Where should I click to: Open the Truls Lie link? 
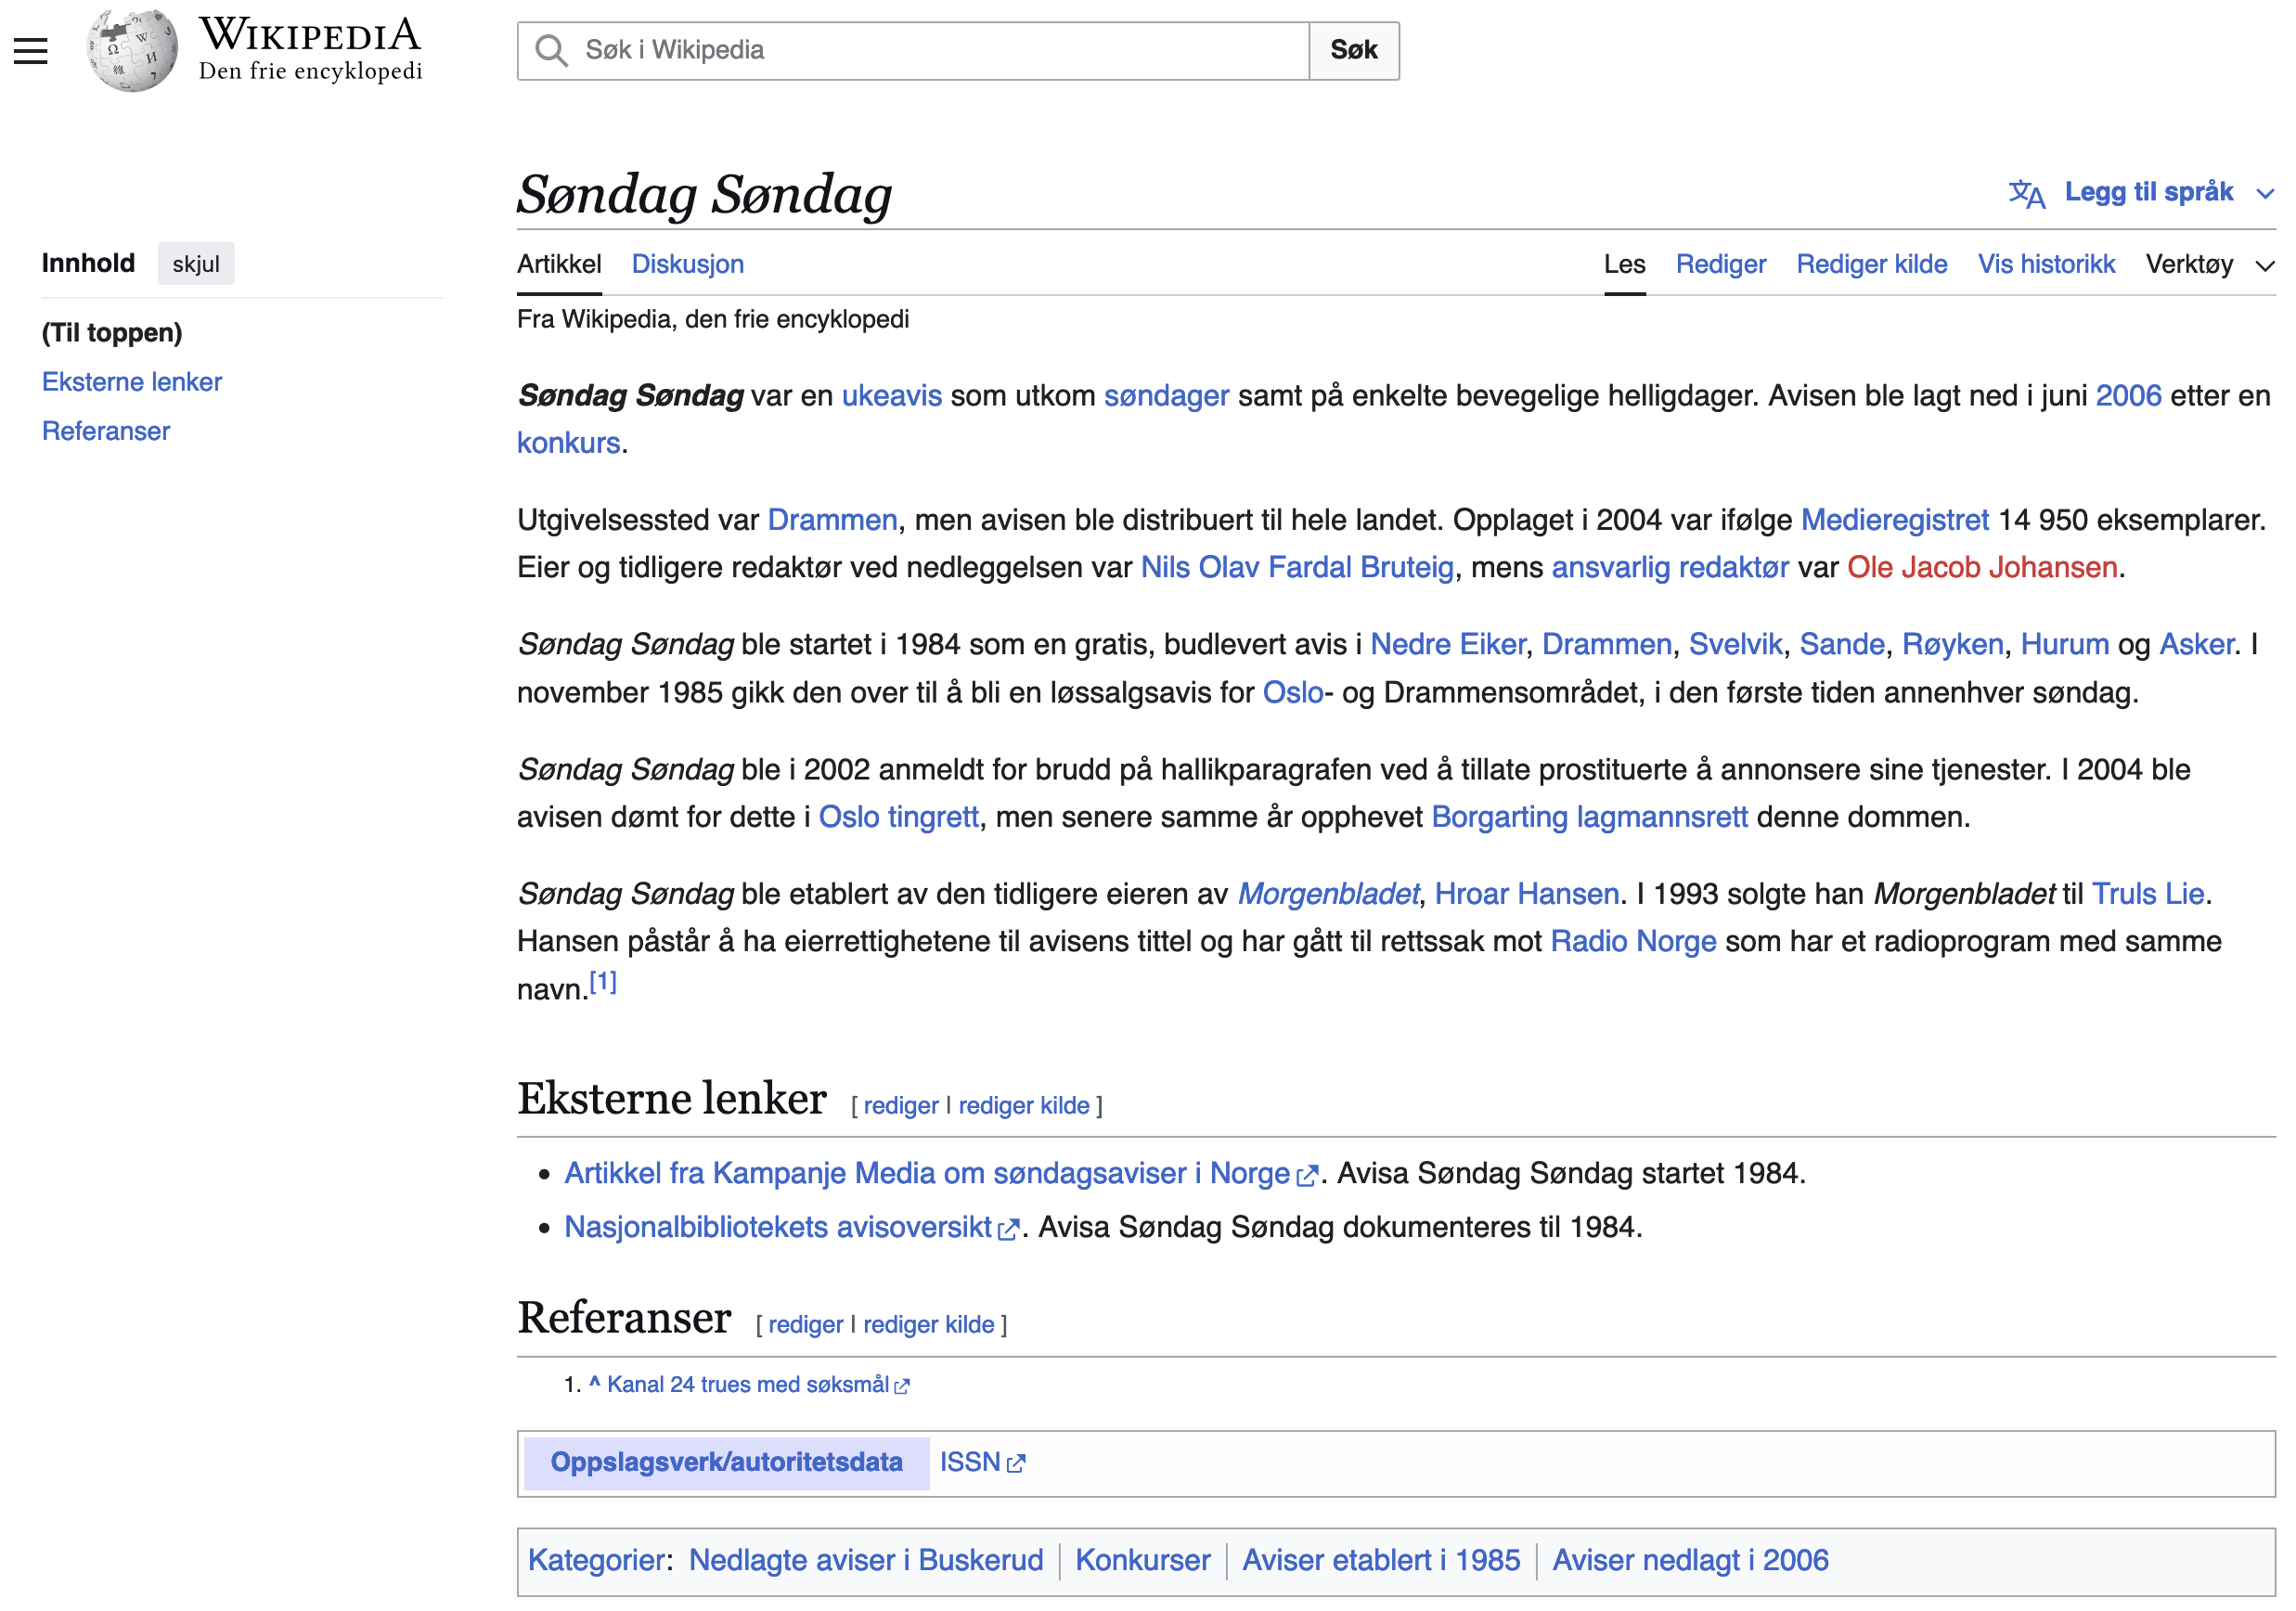coord(2148,895)
